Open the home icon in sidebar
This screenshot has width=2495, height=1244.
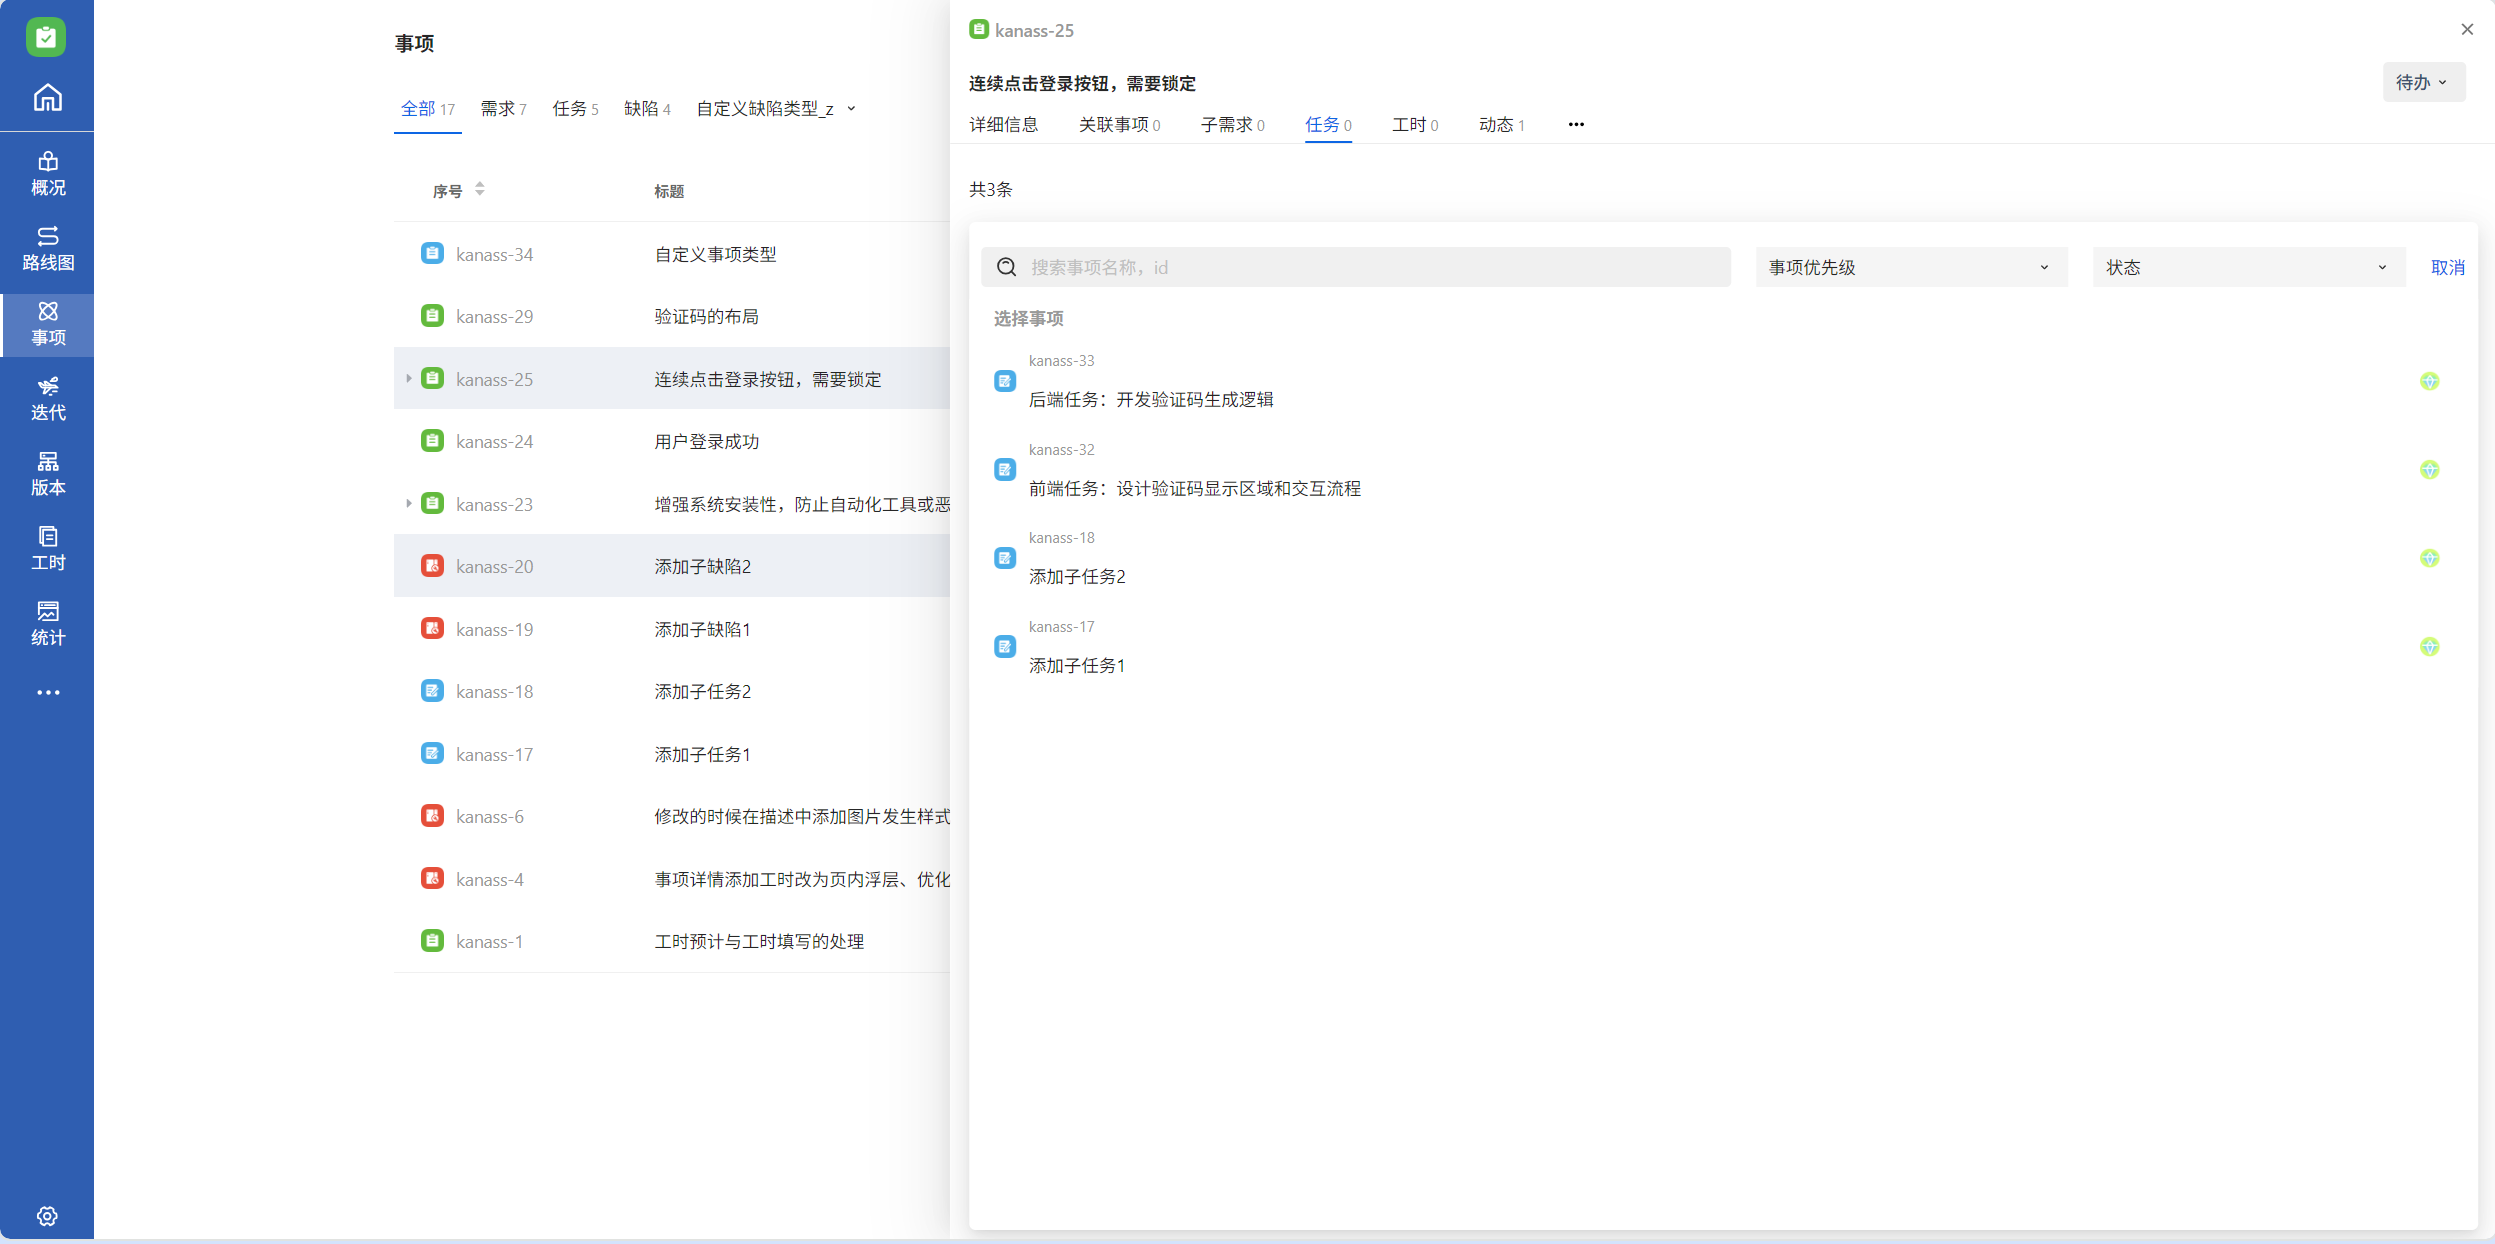[x=47, y=98]
